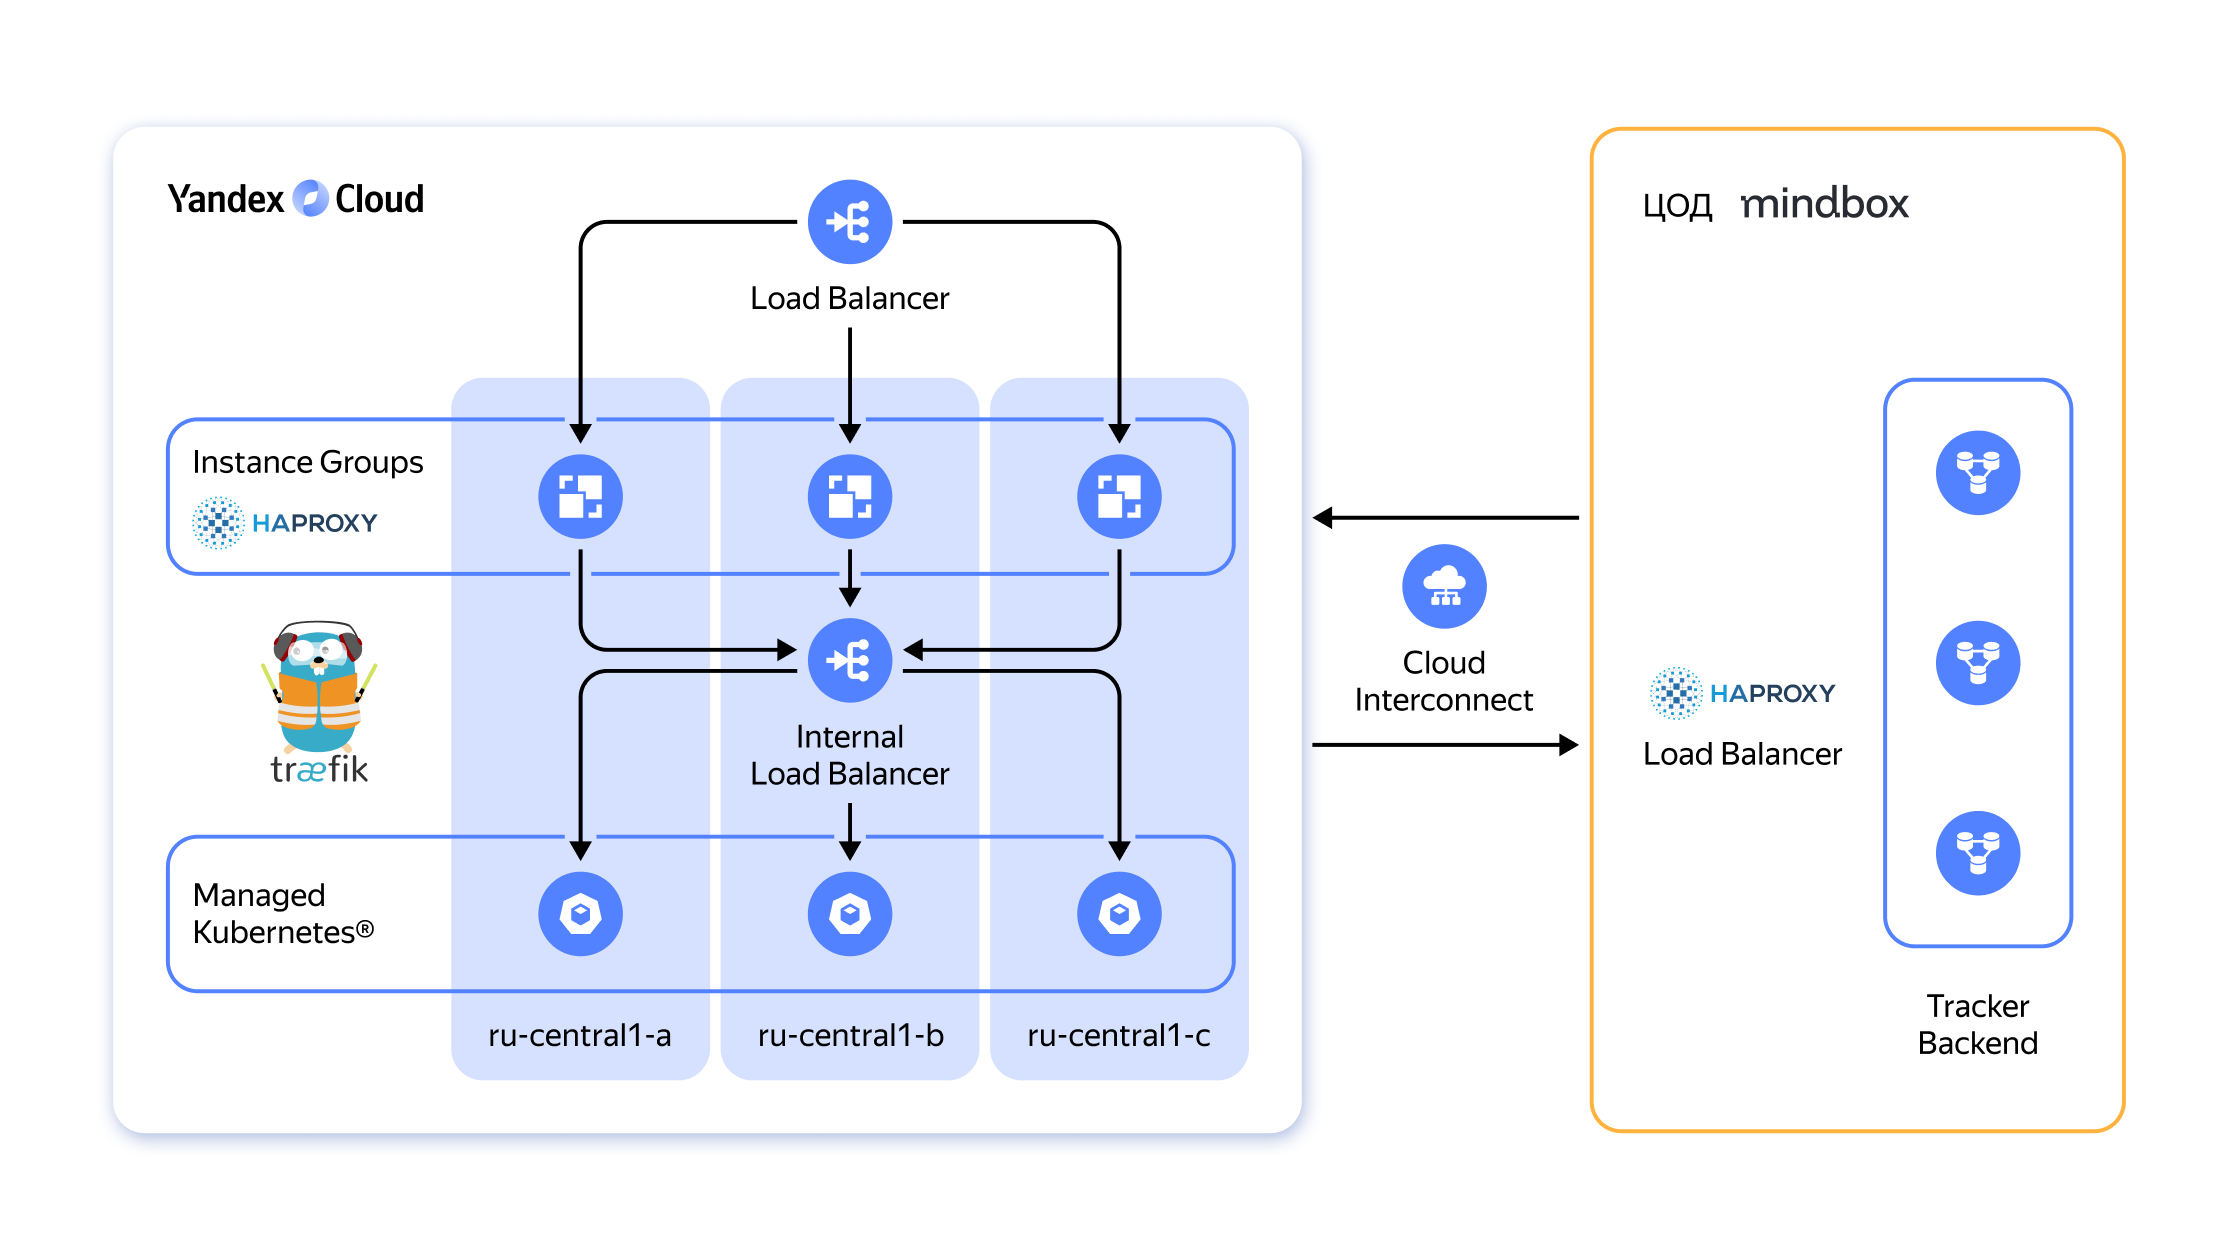Click the ru-central1-b zone label
This screenshot has width=2240, height=1260.
[x=850, y=1035]
